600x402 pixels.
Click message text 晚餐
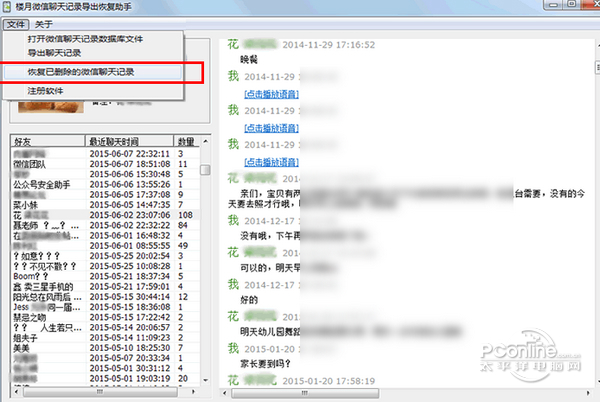249,60
